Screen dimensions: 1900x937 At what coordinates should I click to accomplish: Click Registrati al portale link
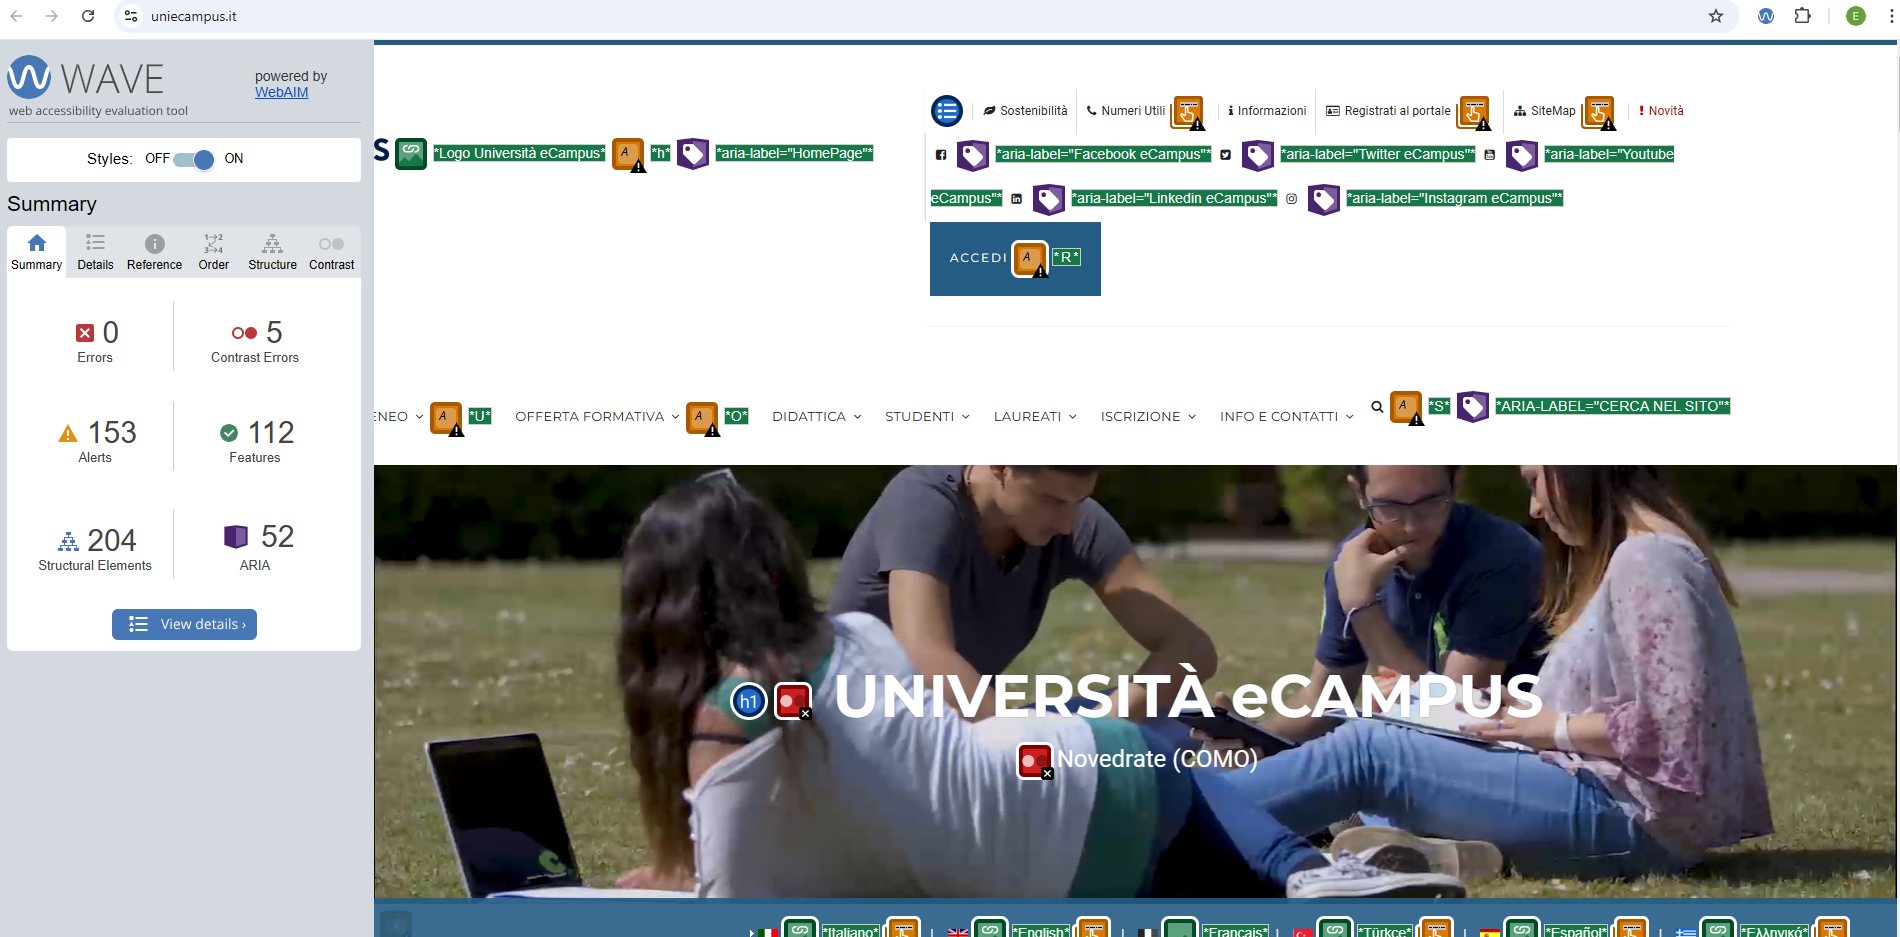[x=1388, y=111]
